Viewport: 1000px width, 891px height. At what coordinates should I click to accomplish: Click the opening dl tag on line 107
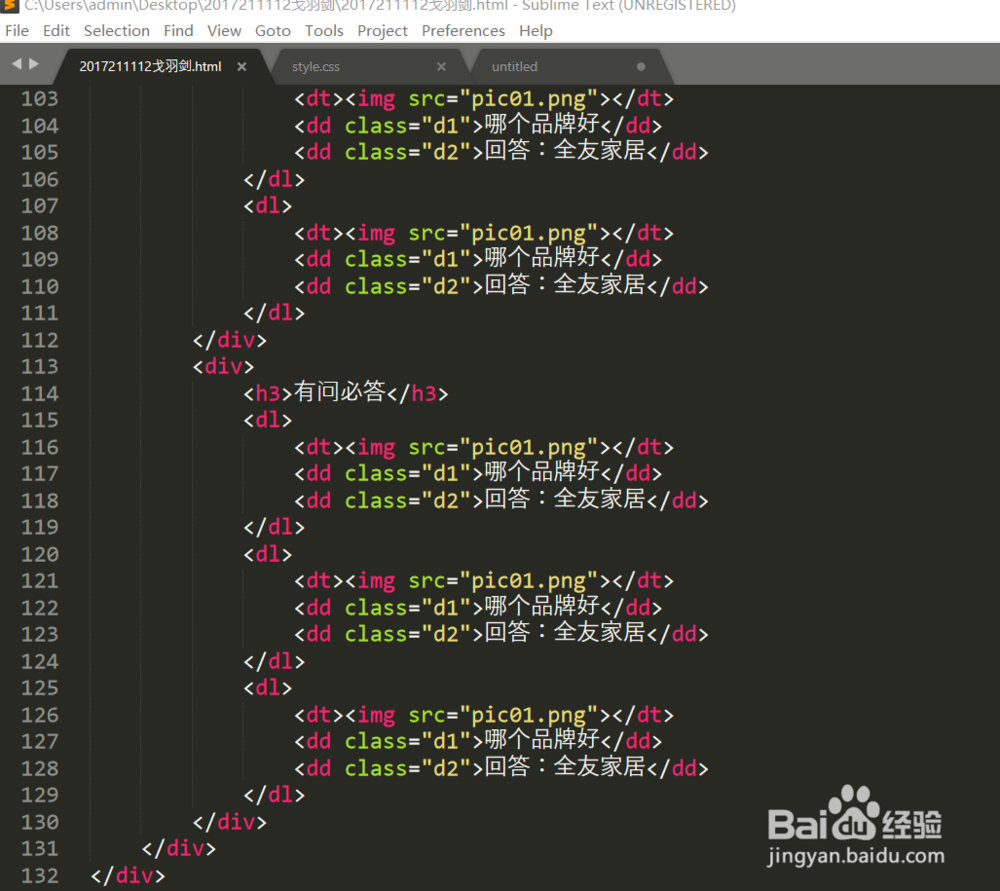pos(267,206)
